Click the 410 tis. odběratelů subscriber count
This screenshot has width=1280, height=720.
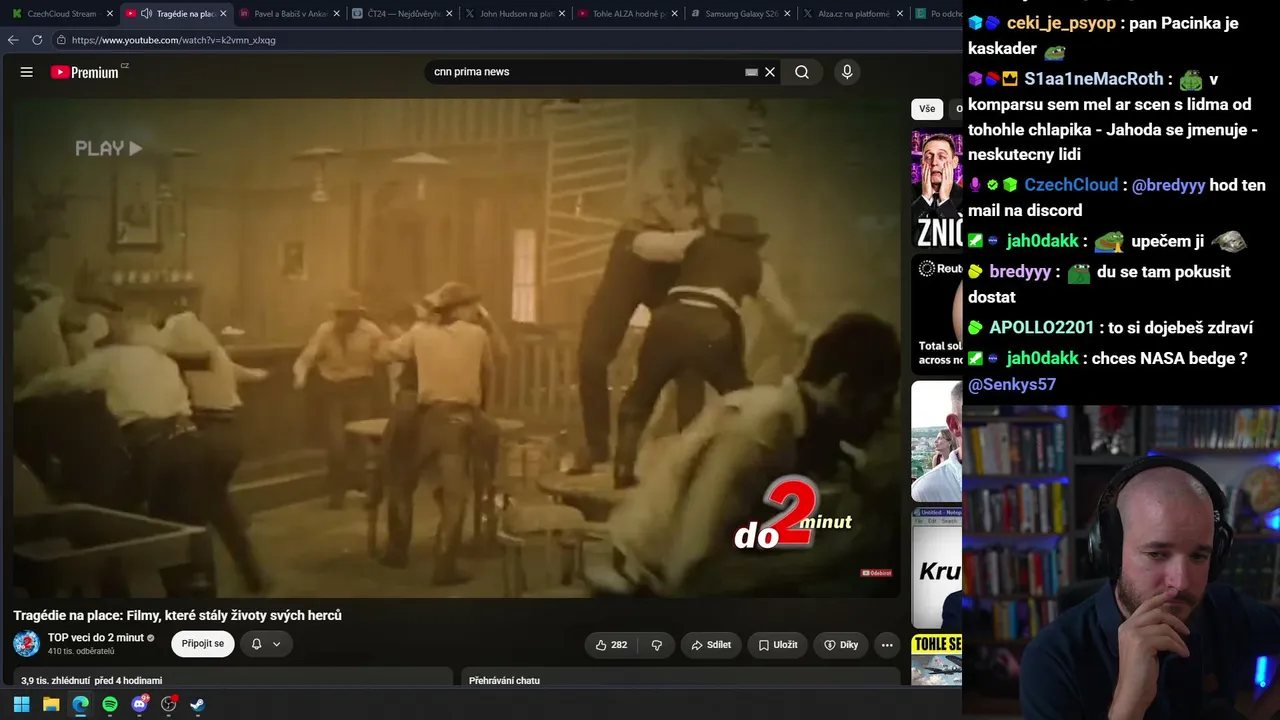(x=81, y=652)
